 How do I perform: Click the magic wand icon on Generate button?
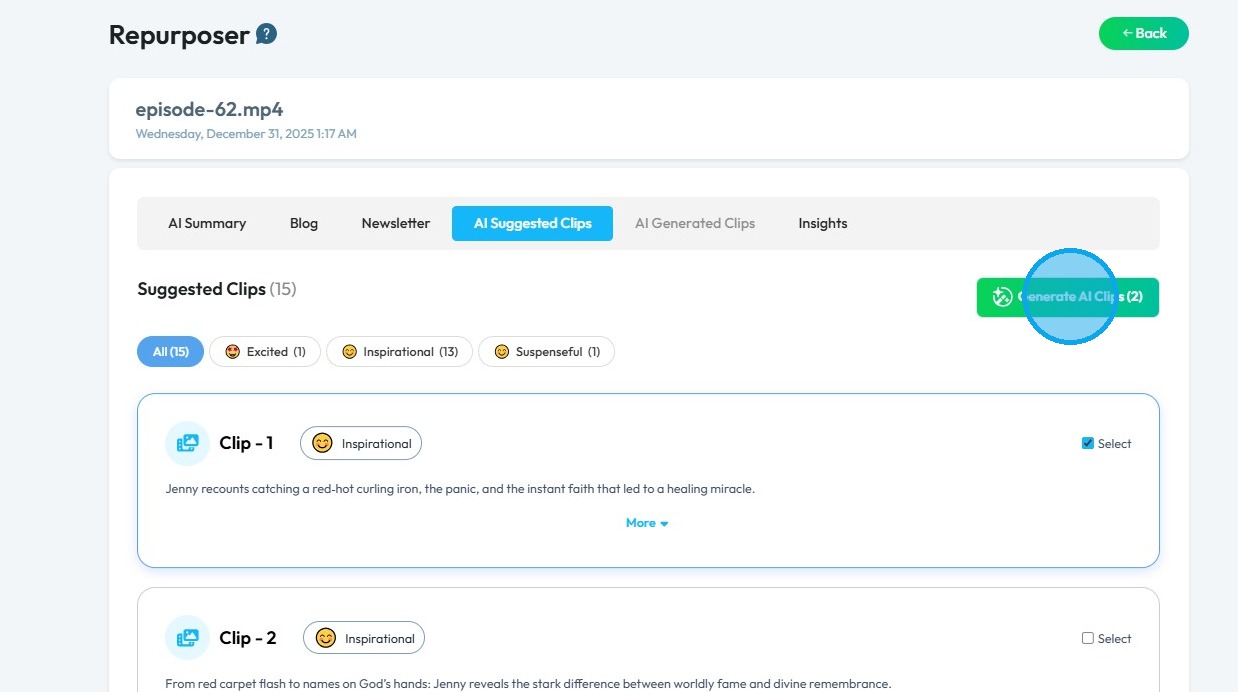1002,297
